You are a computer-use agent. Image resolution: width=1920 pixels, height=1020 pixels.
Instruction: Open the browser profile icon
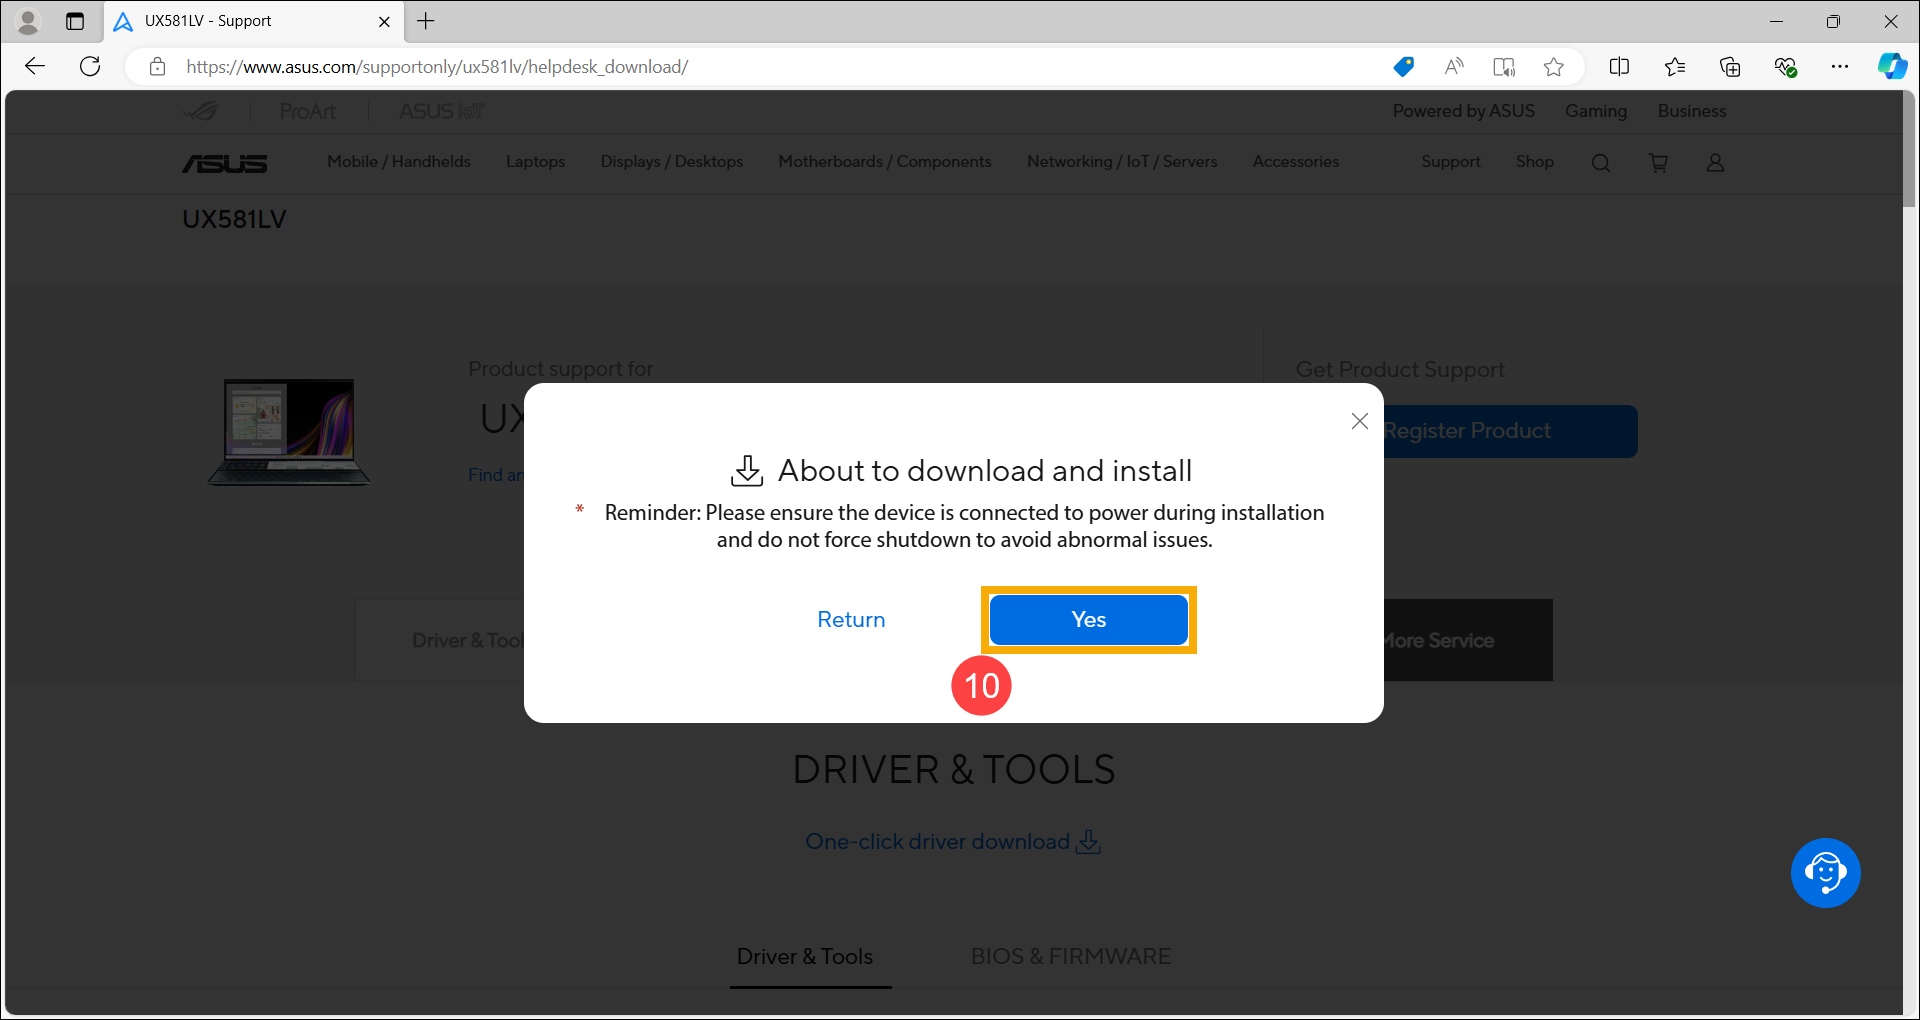pos(28,21)
